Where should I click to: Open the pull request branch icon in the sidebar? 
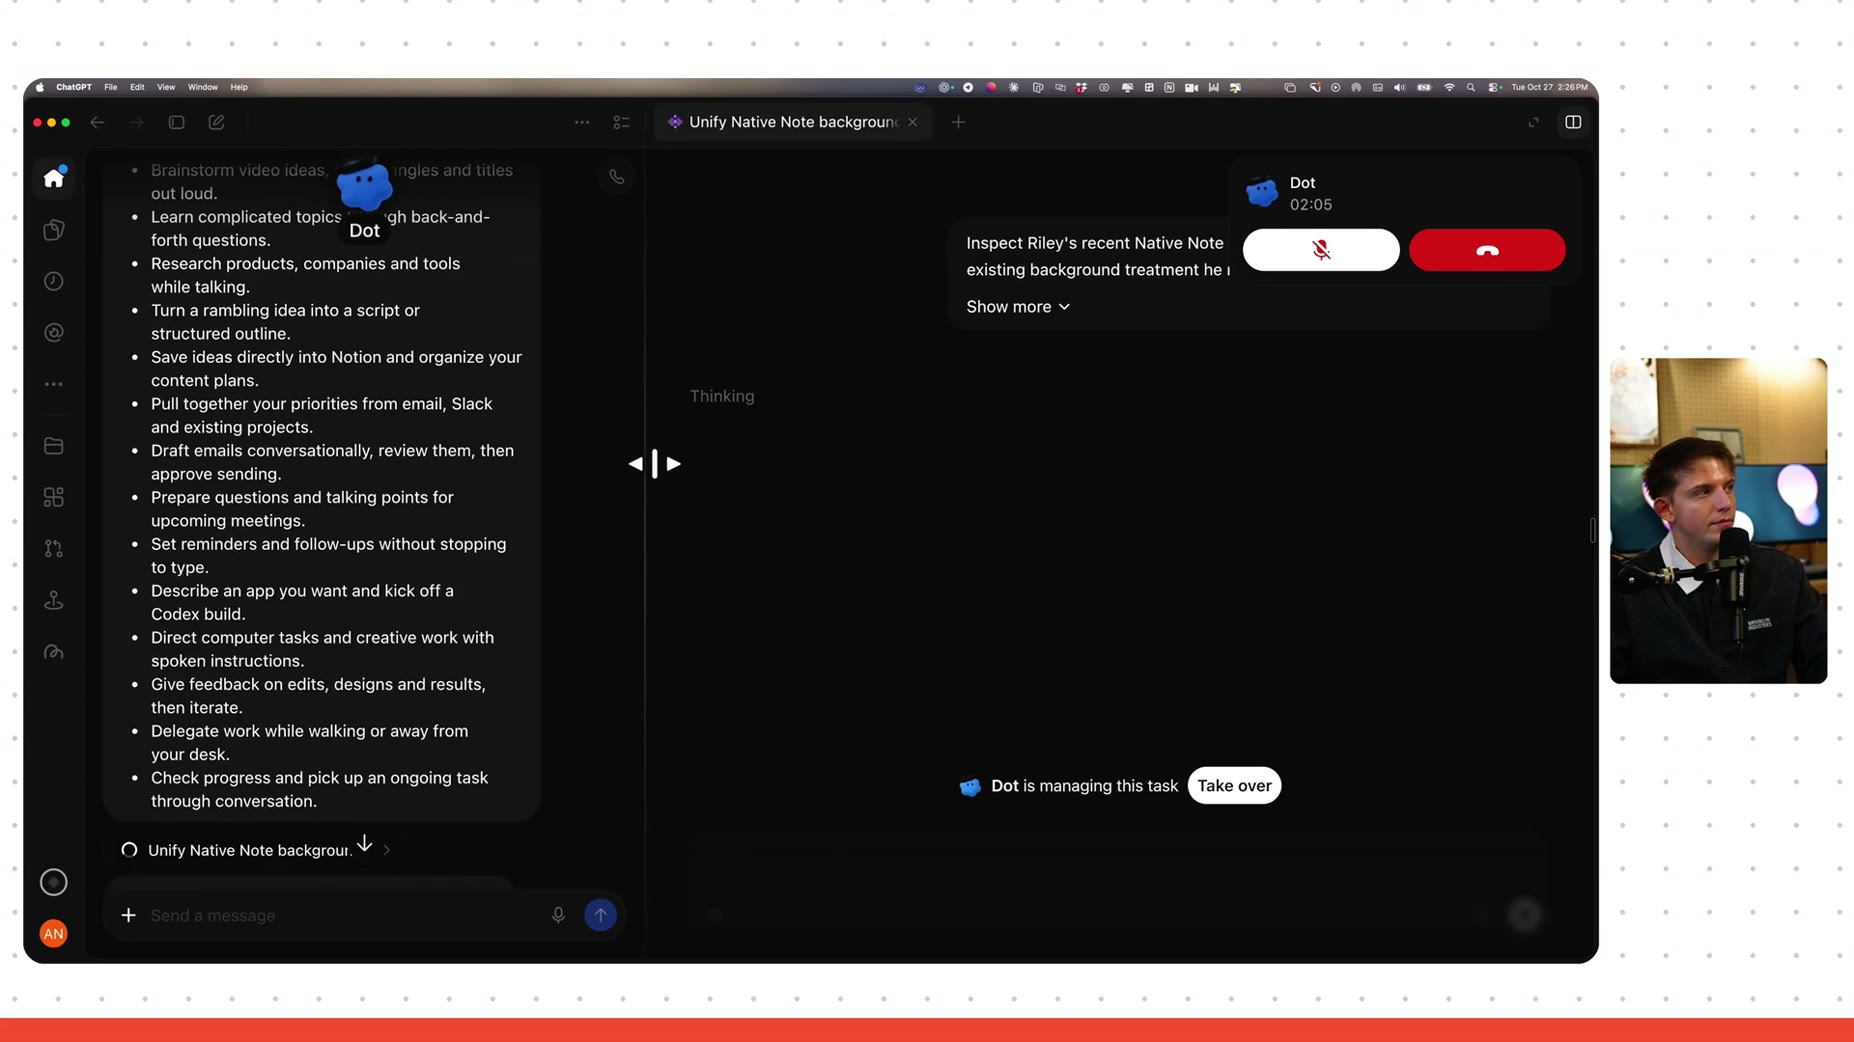coord(54,548)
